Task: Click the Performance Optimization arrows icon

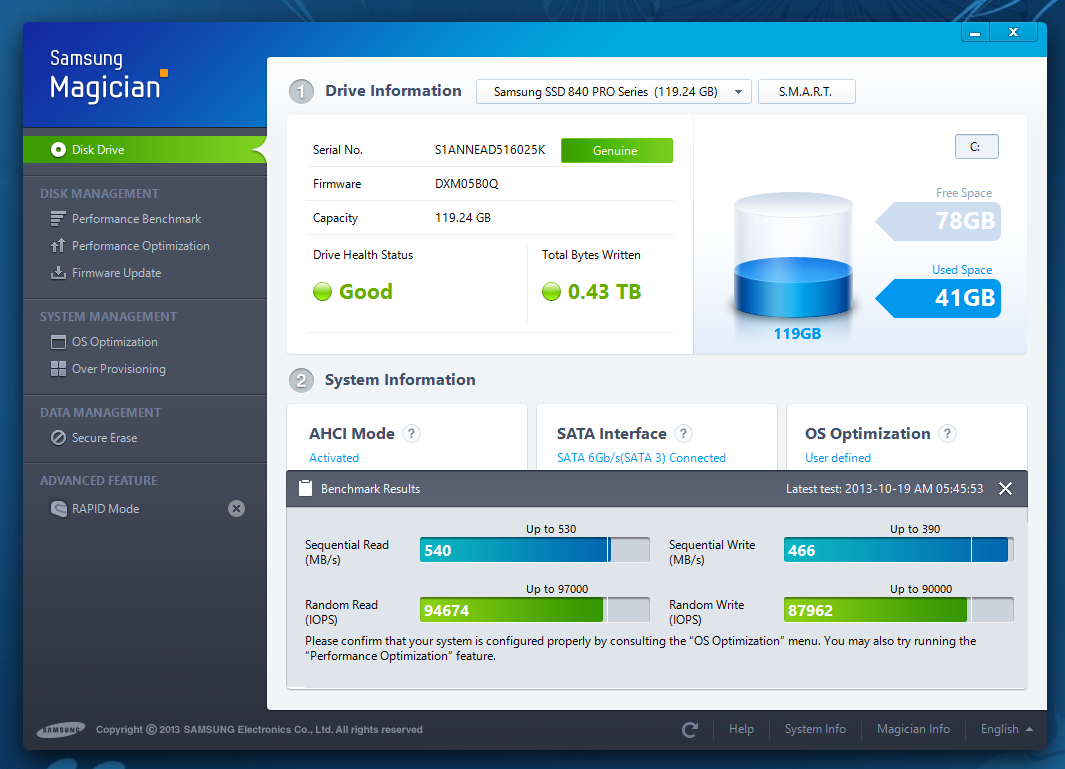Action: click(x=58, y=246)
